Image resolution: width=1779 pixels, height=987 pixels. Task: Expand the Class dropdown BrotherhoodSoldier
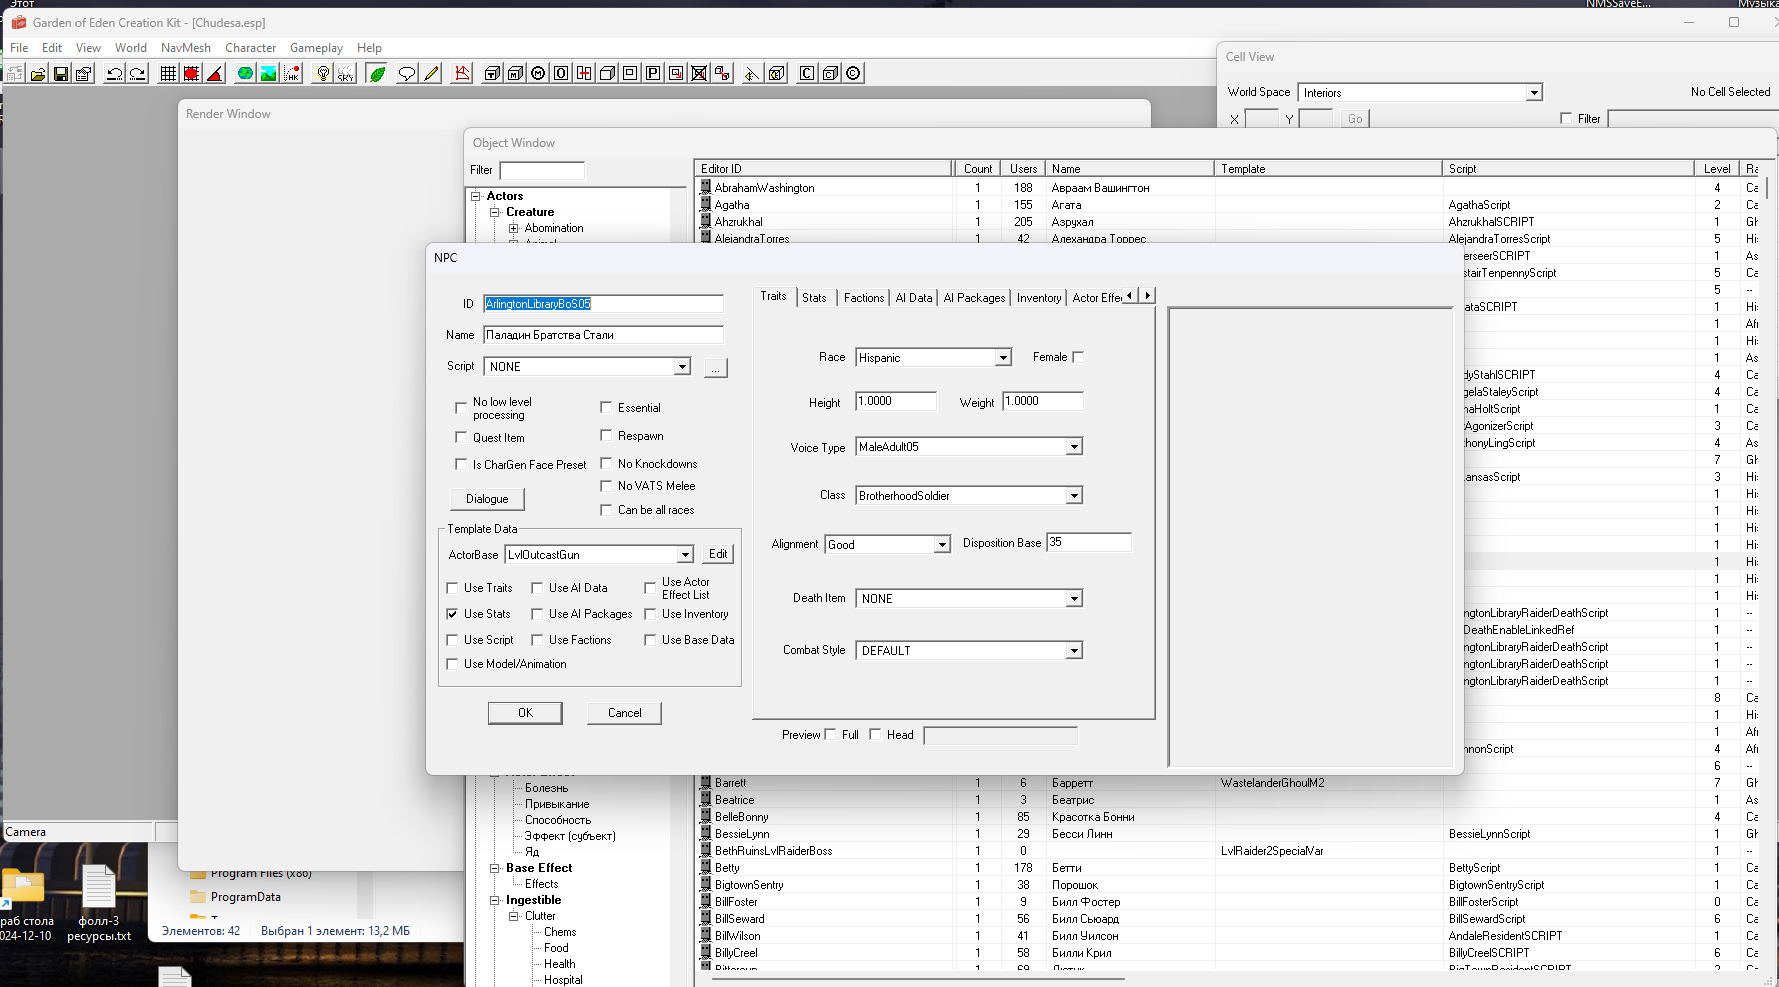[x=1074, y=496]
